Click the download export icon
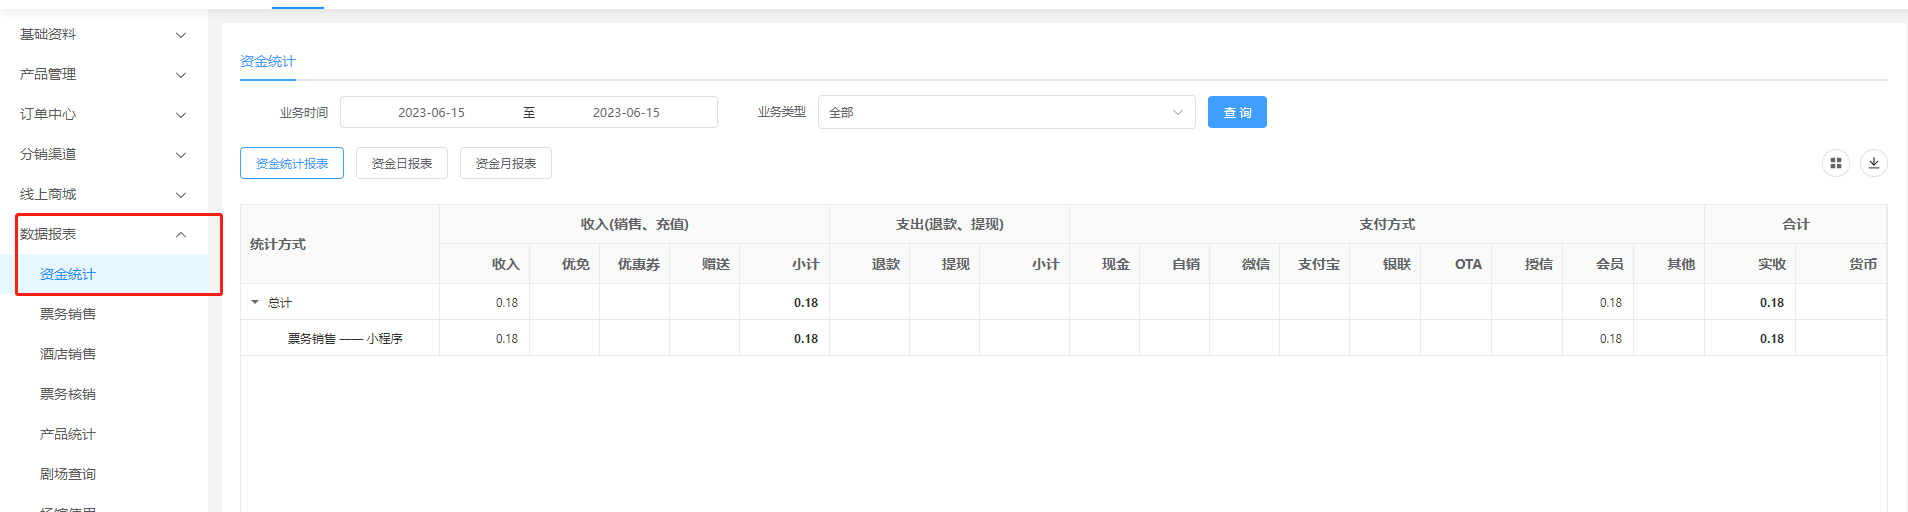1908x512 pixels. pyautogui.click(x=1873, y=163)
